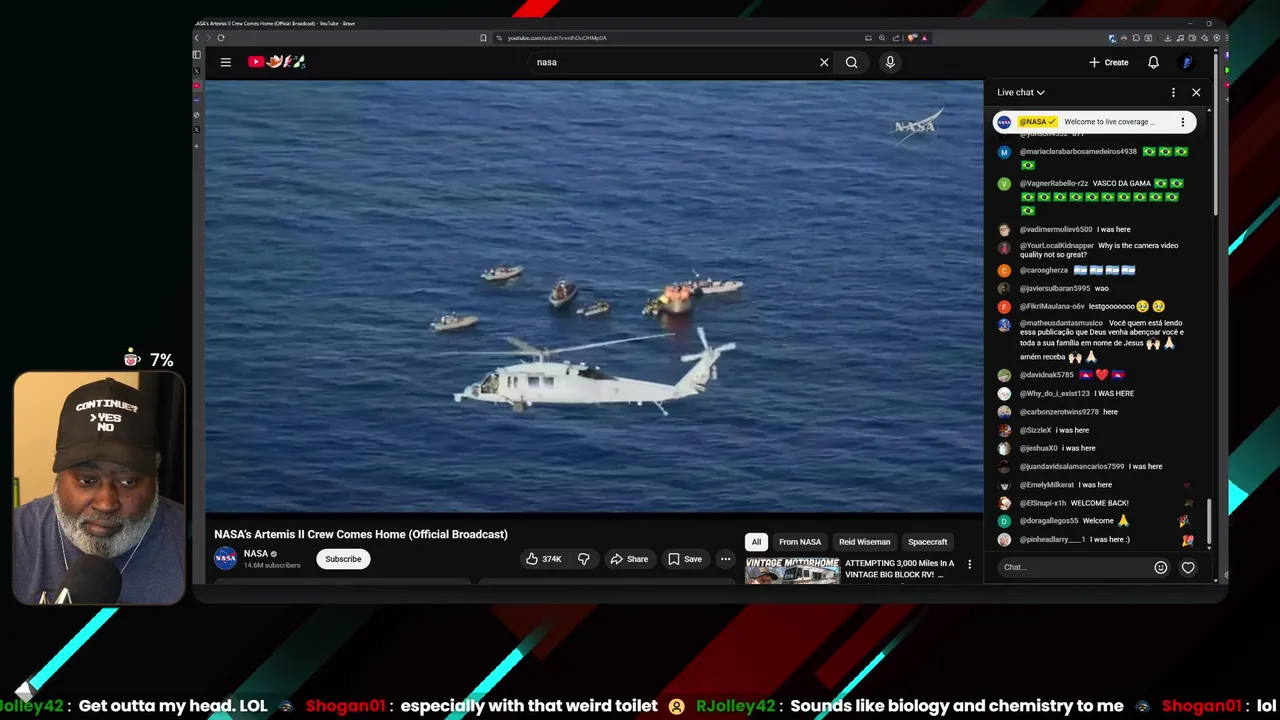Zoom control magnifier in address bar
Screen dimensions: 1280x720
pos(882,38)
